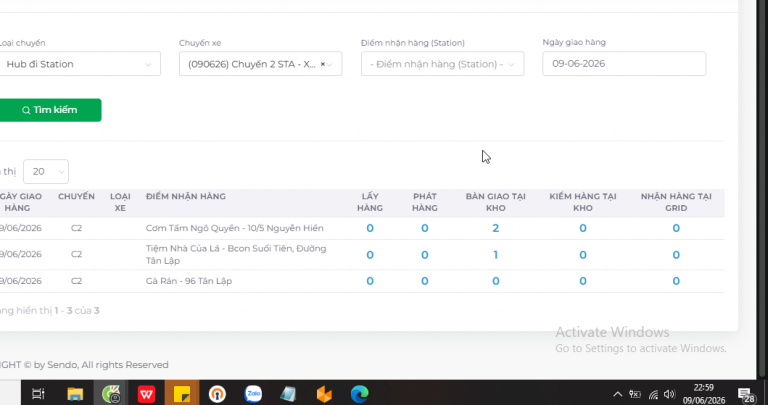The width and height of the screenshot is (768, 405).
Task: Clear the selected Chuyến xe value with the x
Action: pyautogui.click(x=322, y=64)
